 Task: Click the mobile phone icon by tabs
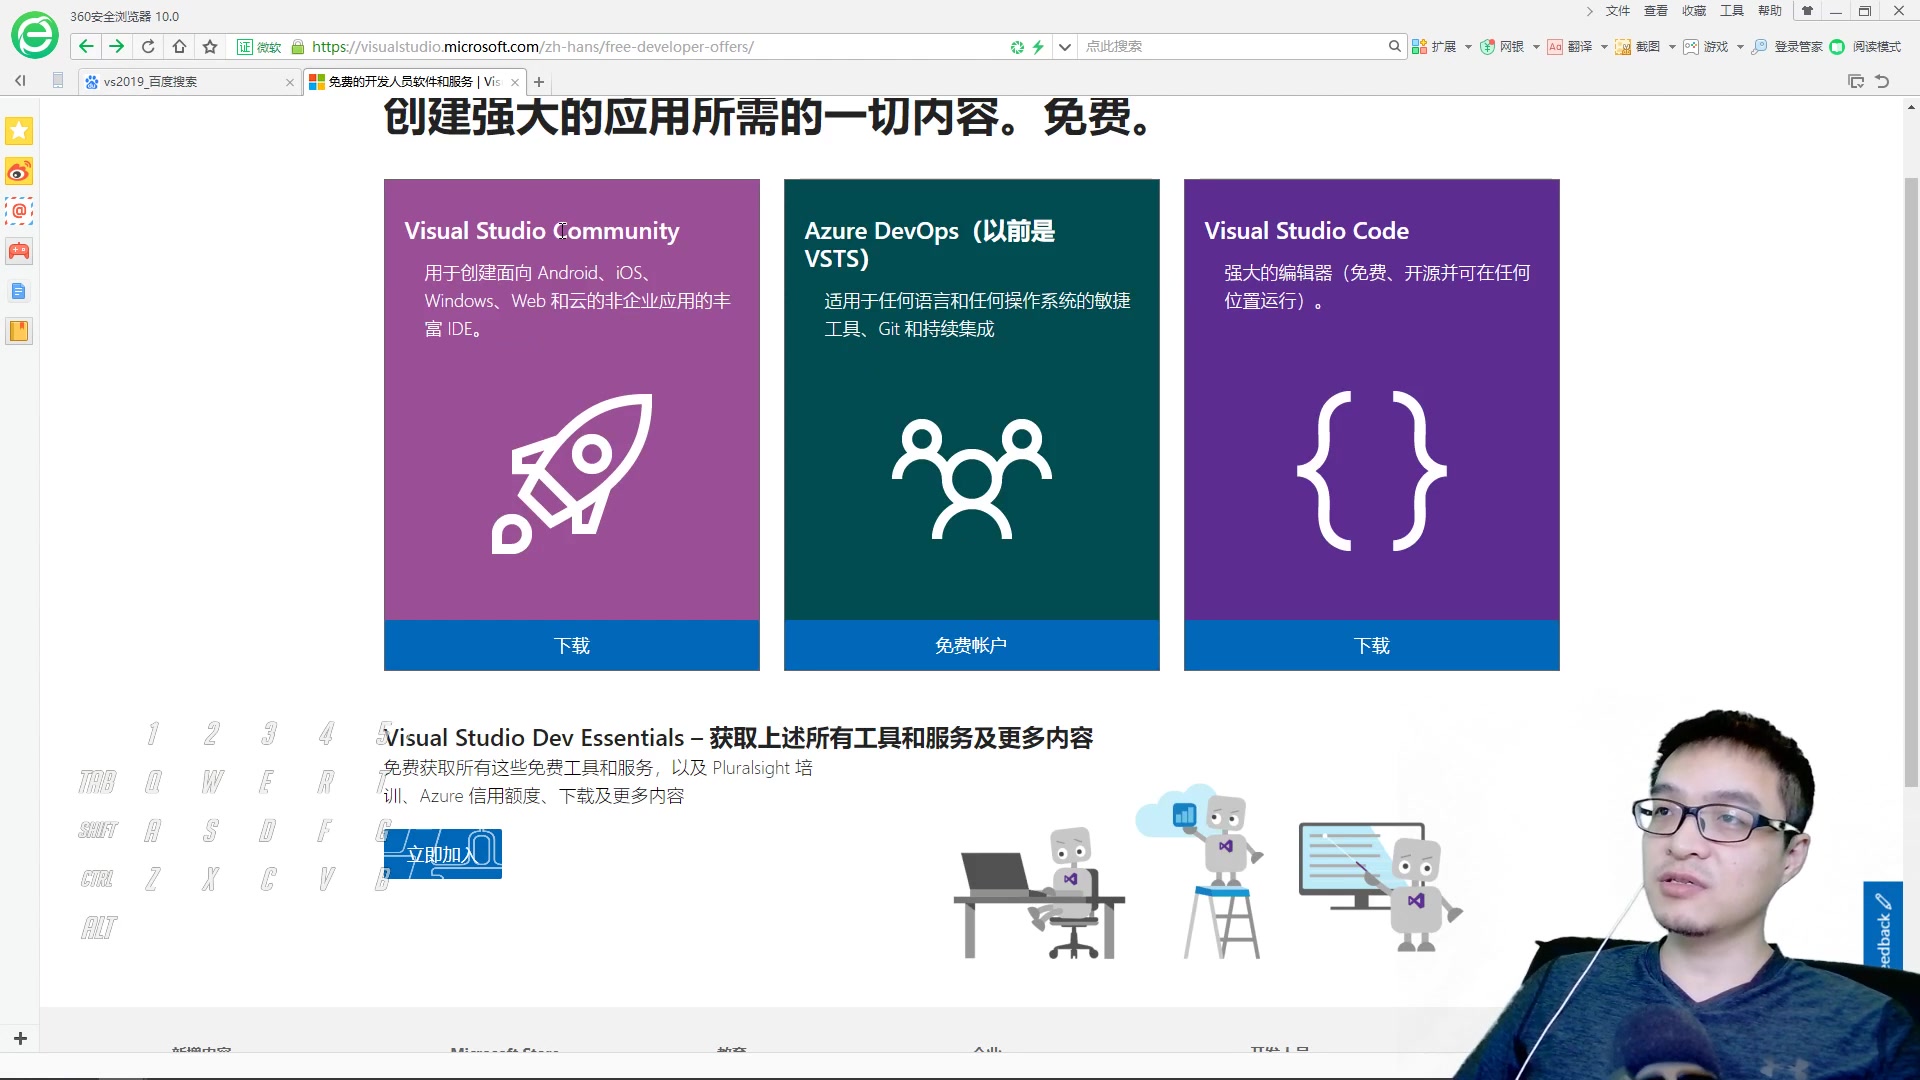pyautogui.click(x=58, y=81)
